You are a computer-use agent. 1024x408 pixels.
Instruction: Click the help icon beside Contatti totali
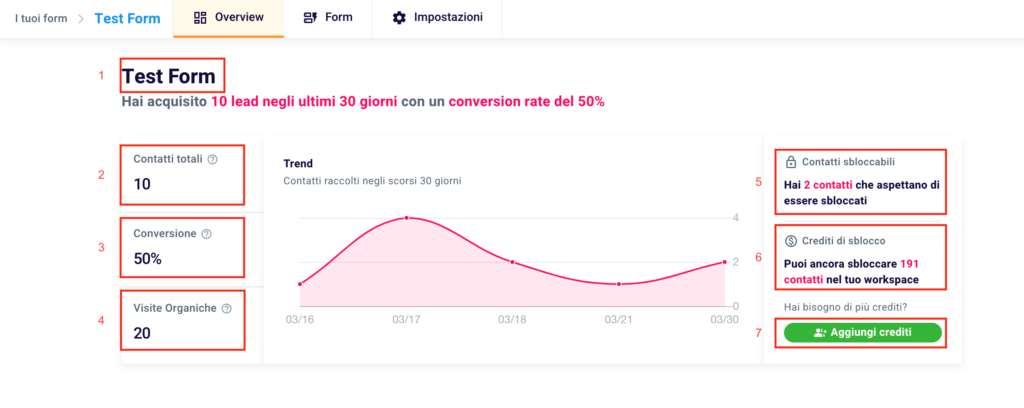[x=212, y=159]
